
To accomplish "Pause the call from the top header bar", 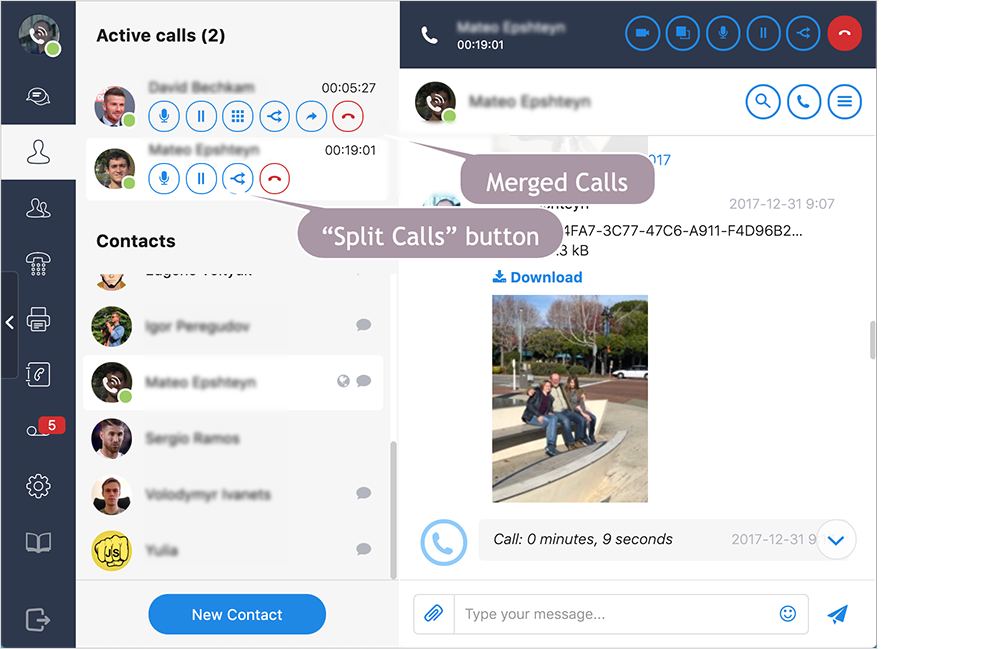I will point(763,33).
